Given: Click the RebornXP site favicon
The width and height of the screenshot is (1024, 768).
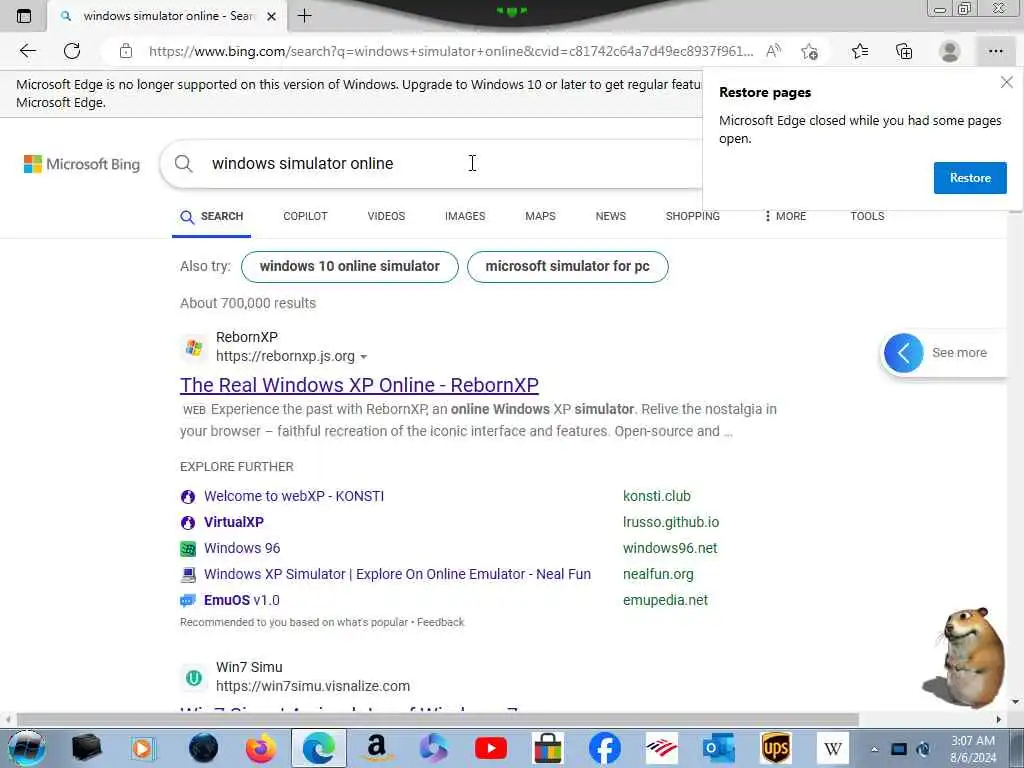Looking at the screenshot, I should point(193,347).
